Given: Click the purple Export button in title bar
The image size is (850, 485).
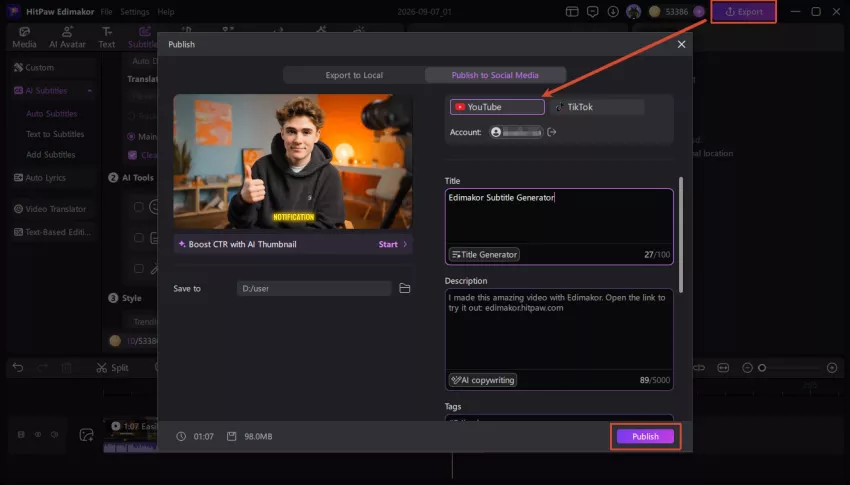Looking at the screenshot, I should pos(744,11).
